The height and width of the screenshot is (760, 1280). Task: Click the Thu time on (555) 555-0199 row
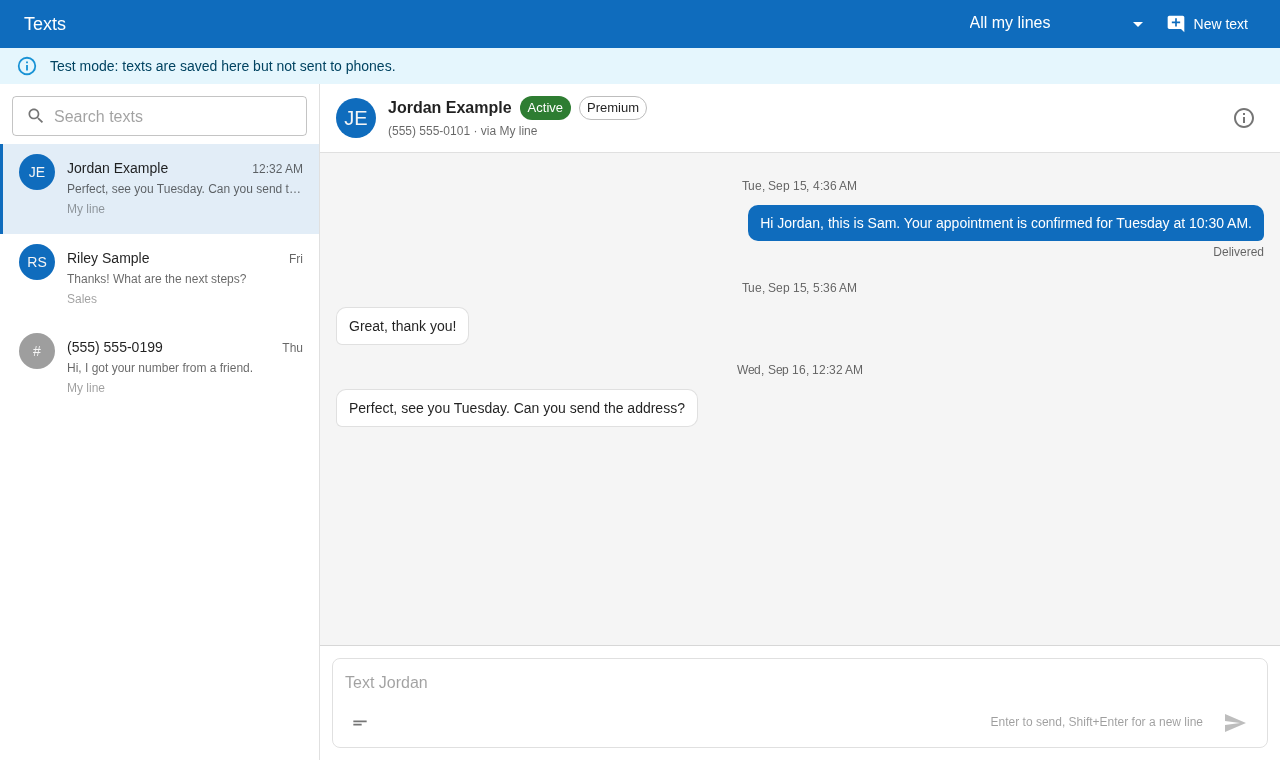coord(292,348)
